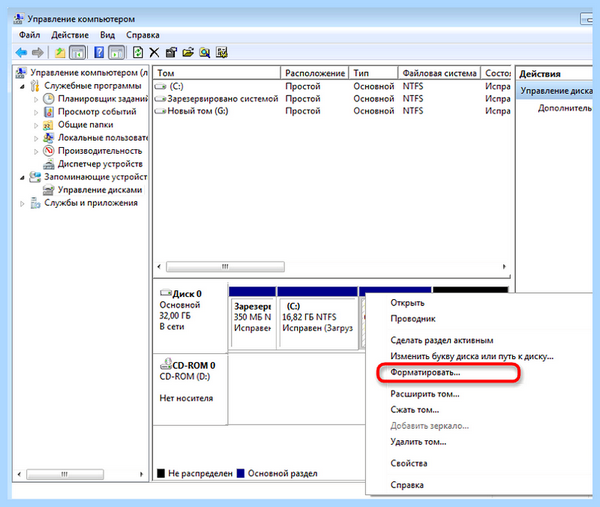
Task: Select Диспетчер устройств in tree
Action: point(100,164)
